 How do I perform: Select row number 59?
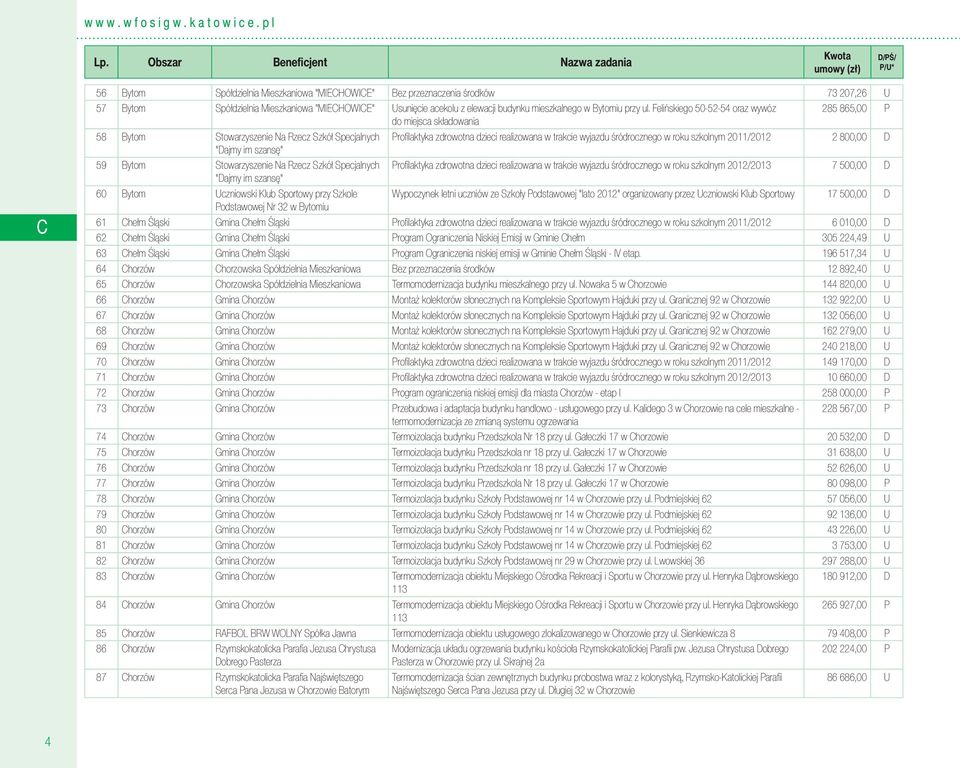coord(101,165)
